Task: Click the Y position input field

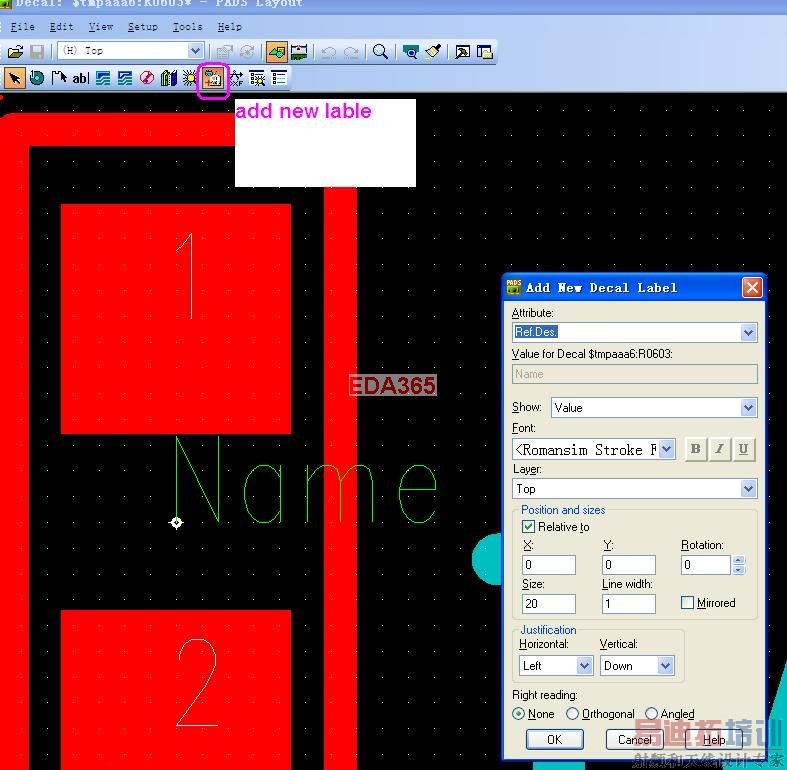Action: (629, 565)
